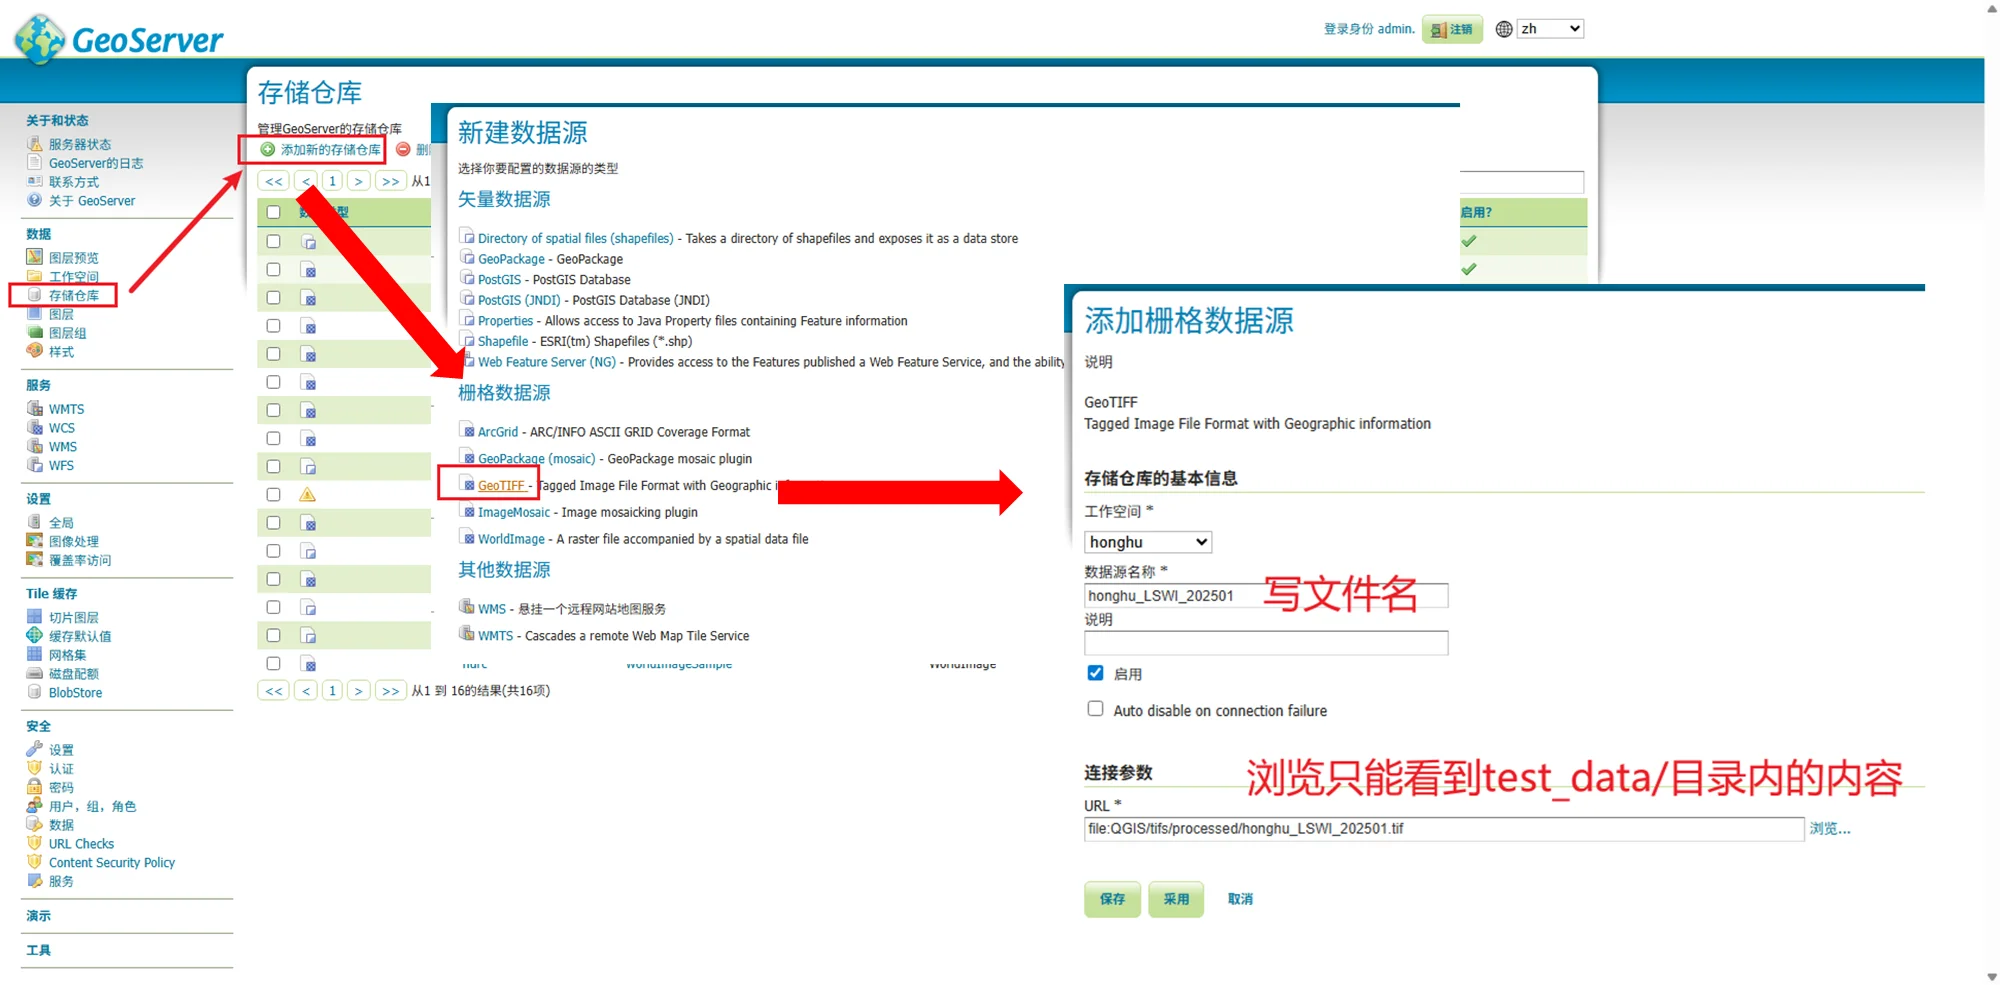Screen dimensions: 2000x985
Task: Enable Auto disable on connection failure
Action: [x=1095, y=709]
